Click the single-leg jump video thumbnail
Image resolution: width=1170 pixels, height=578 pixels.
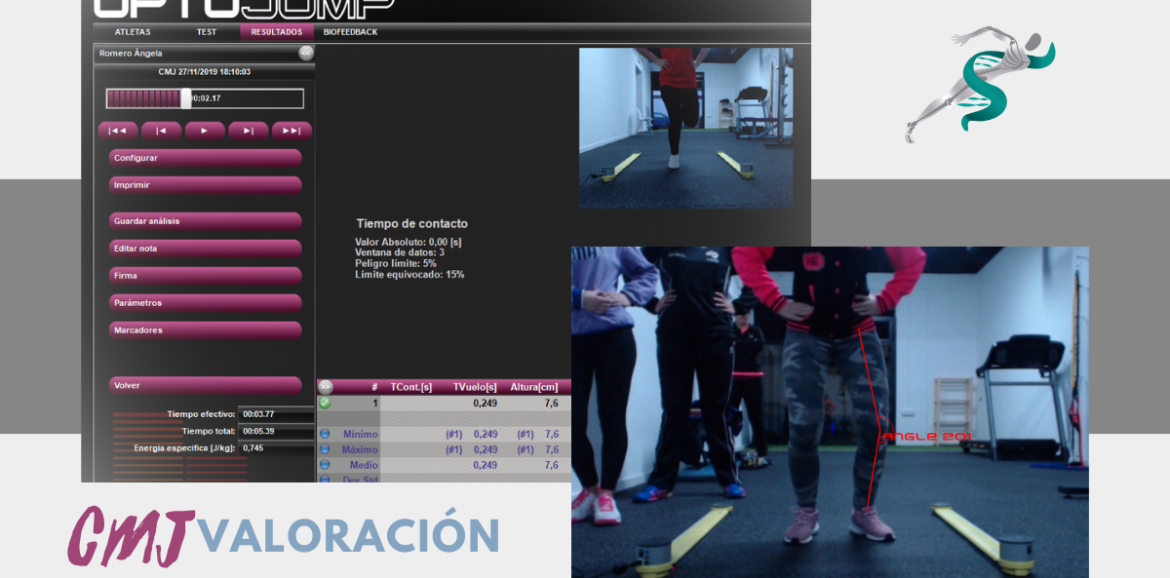[686, 128]
